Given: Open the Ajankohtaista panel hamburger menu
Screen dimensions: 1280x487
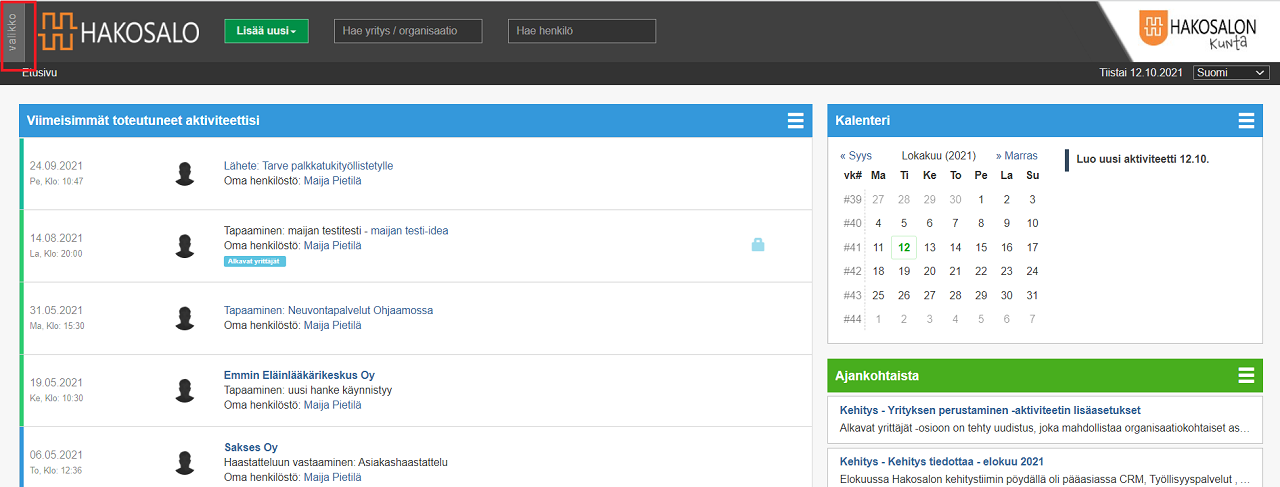Looking at the screenshot, I should click(1246, 376).
